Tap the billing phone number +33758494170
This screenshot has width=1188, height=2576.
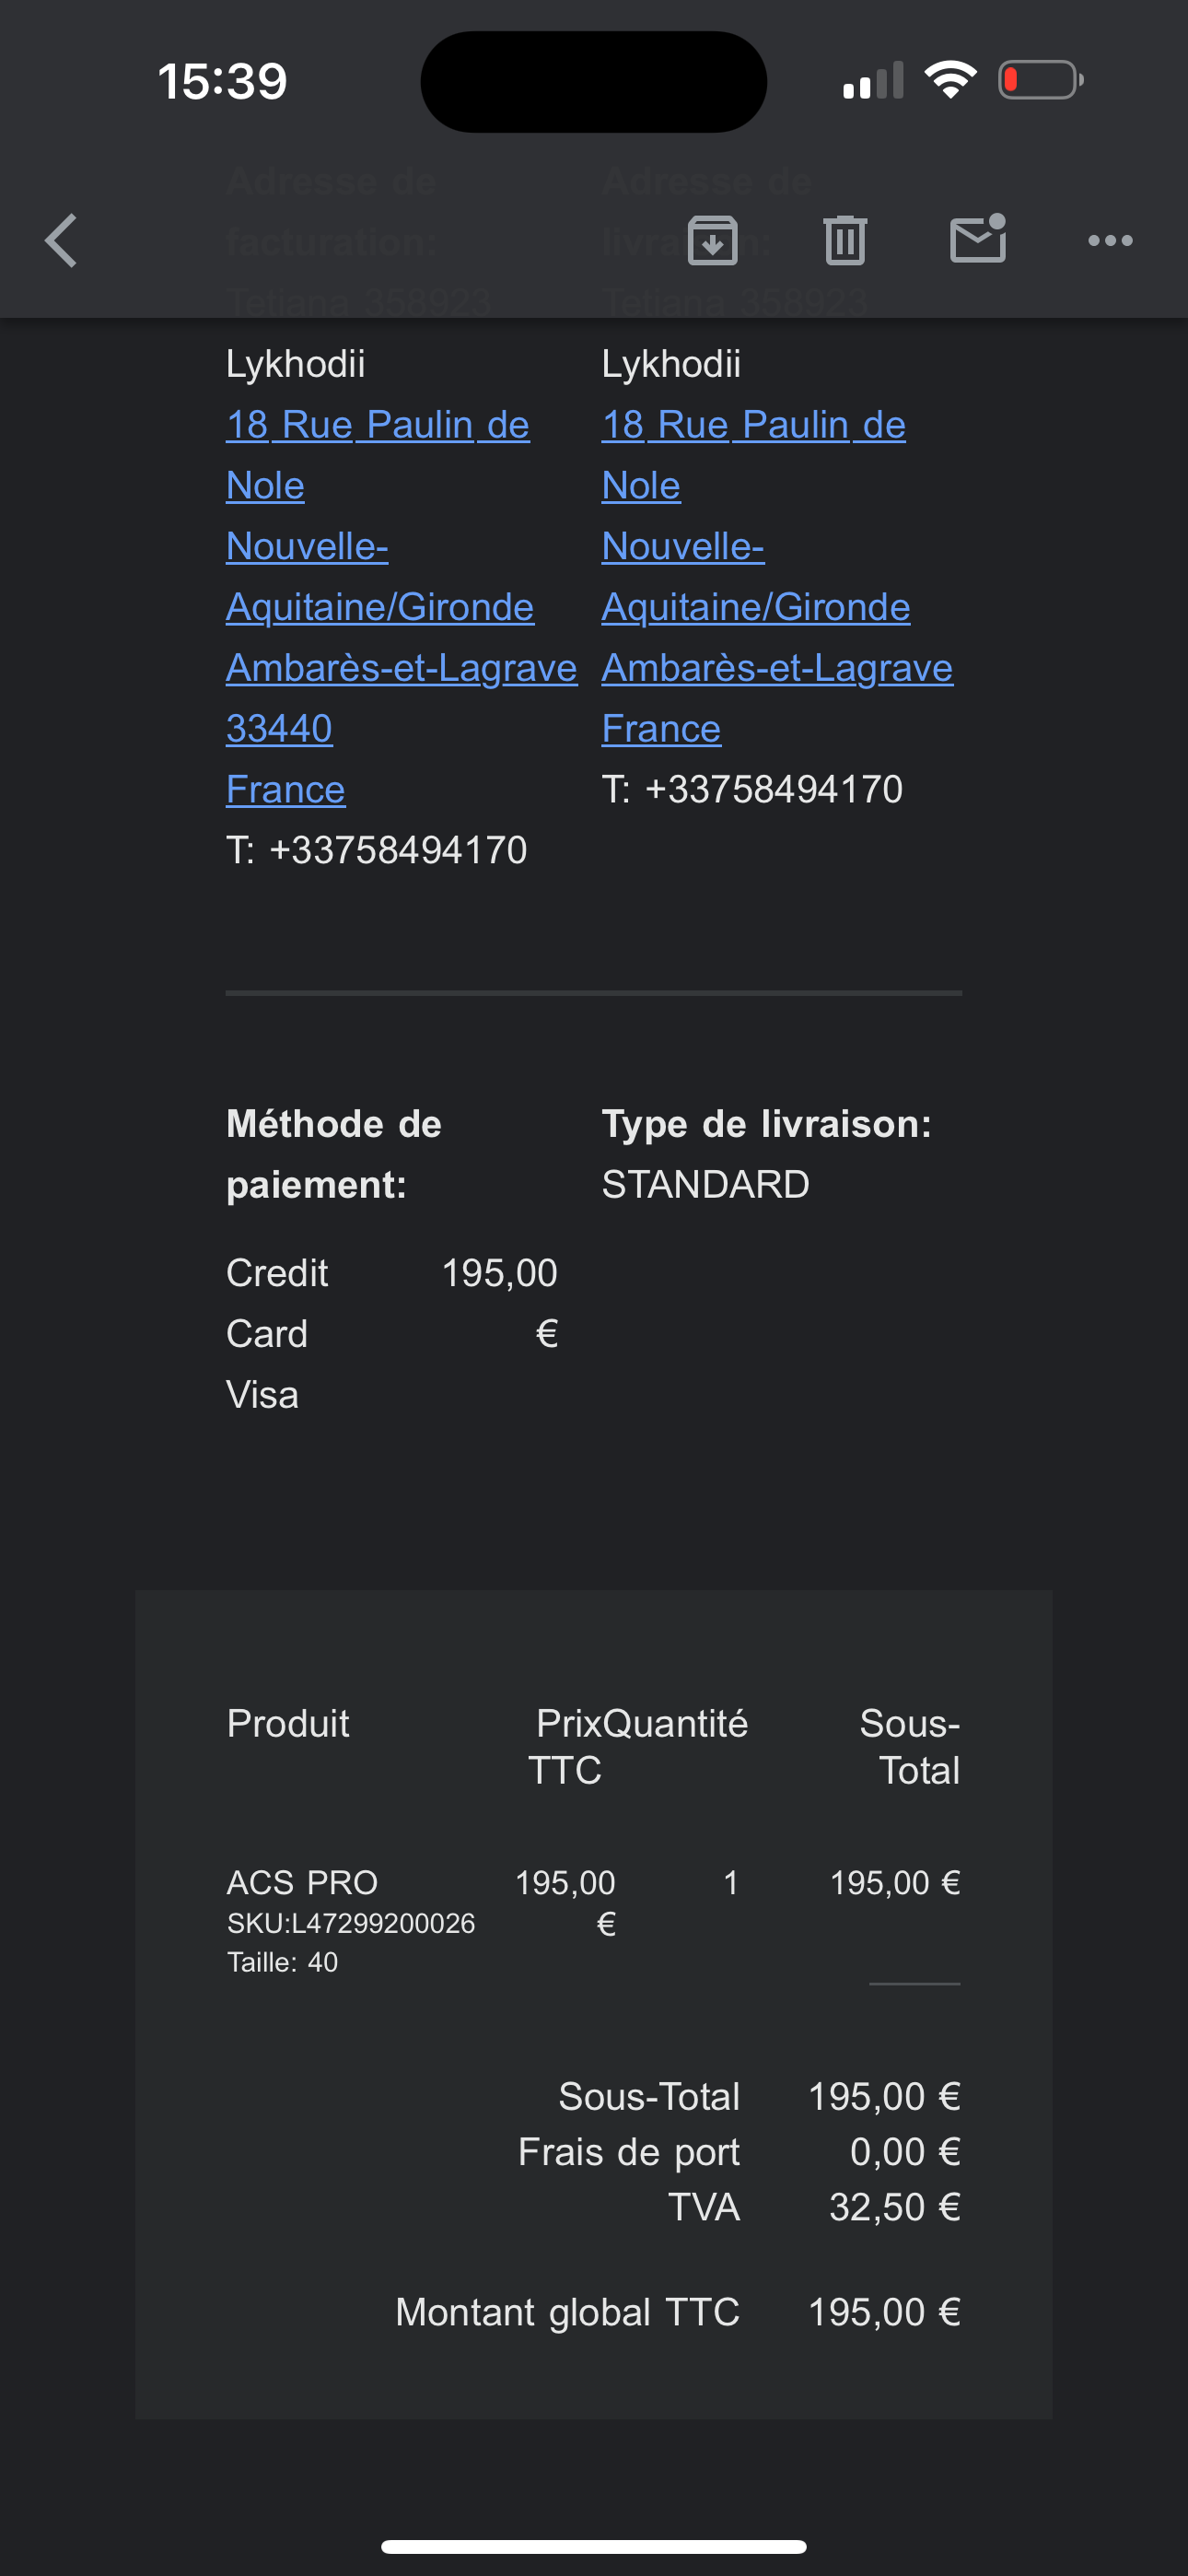pyautogui.click(x=397, y=850)
